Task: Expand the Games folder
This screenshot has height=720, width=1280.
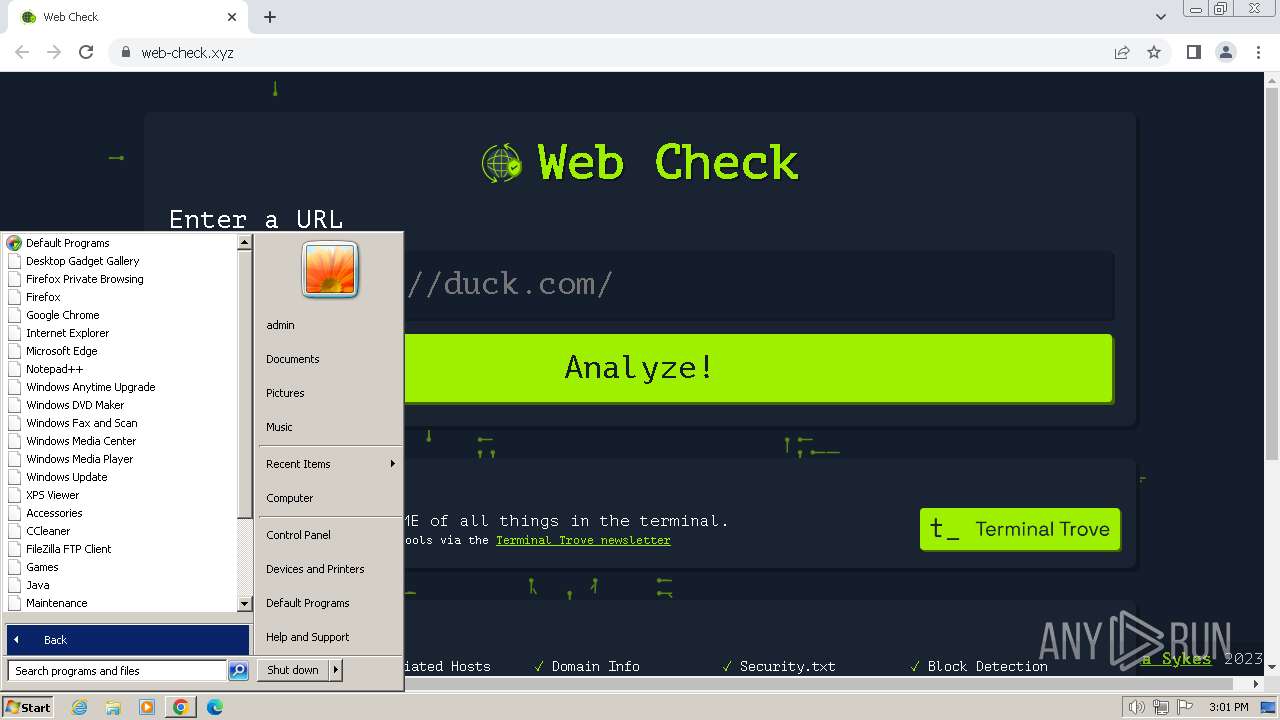Action: (42, 567)
